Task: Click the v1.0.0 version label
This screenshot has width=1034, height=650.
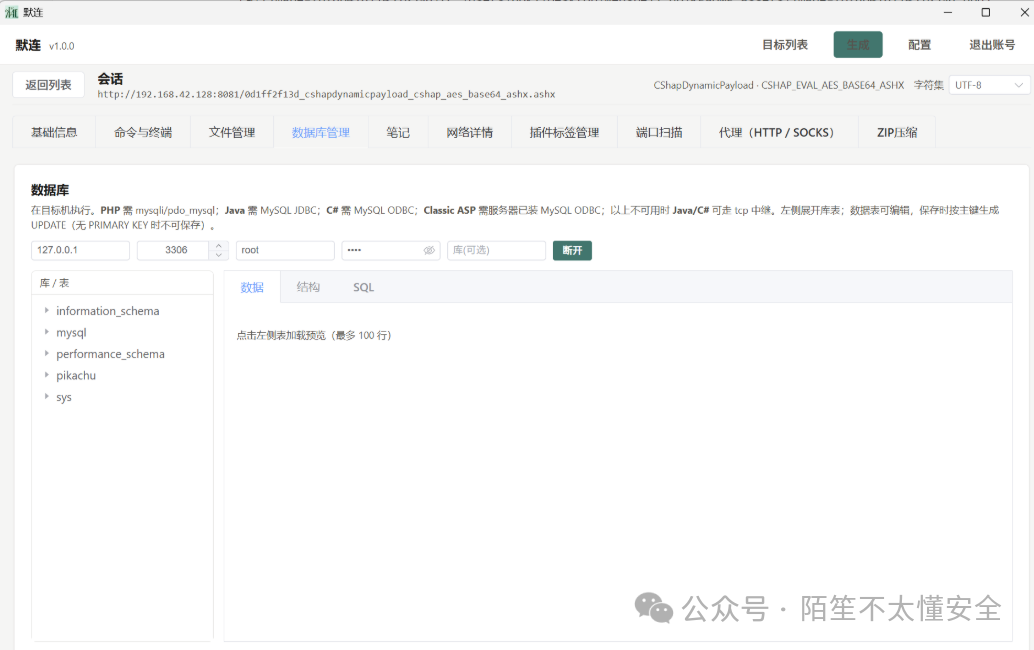Action: [x=61, y=46]
